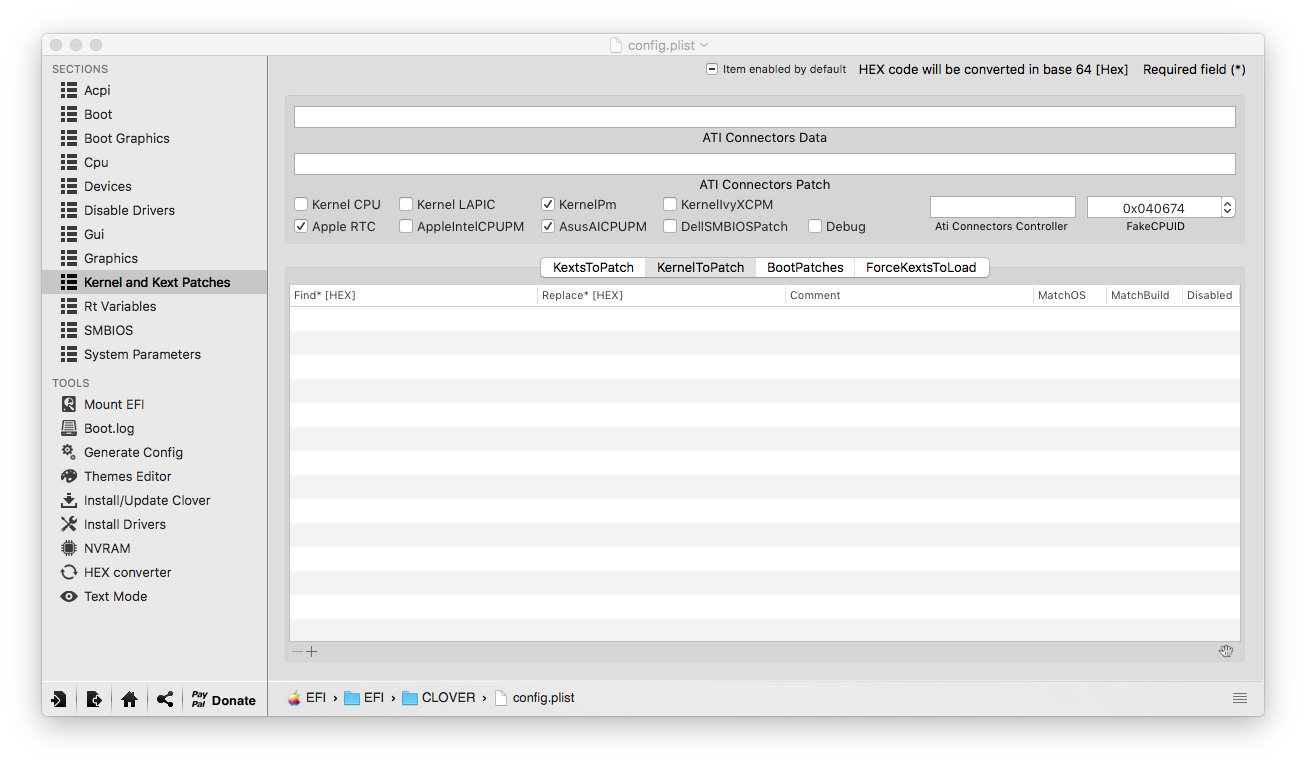Click the Comment column header
This screenshot has width=1306, height=766.
pyautogui.click(x=909, y=295)
